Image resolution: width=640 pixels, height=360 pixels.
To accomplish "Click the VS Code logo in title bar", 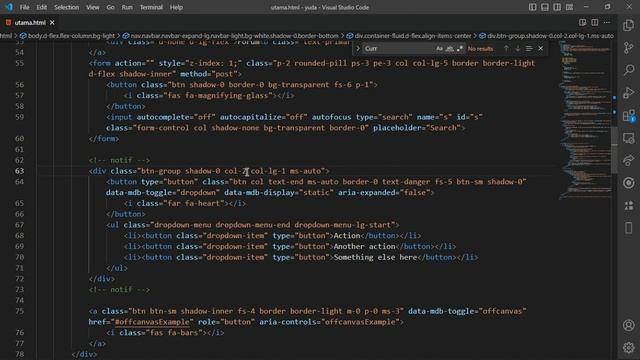I will point(9,7).
